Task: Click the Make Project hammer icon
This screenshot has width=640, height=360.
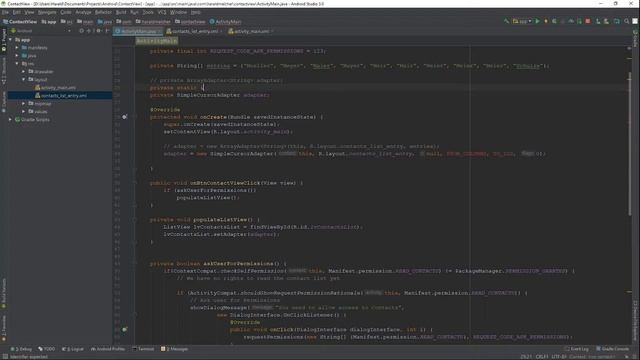Action: pos(506,21)
